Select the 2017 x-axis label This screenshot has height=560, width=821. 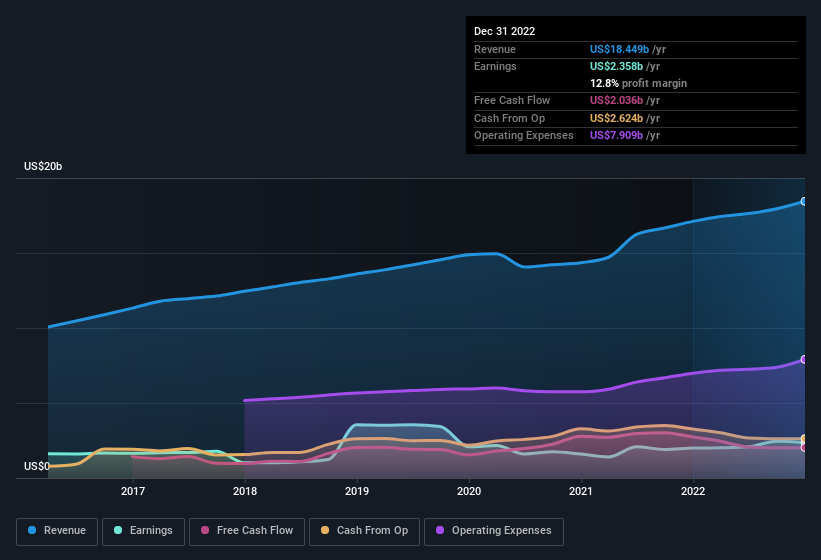tap(133, 491)
